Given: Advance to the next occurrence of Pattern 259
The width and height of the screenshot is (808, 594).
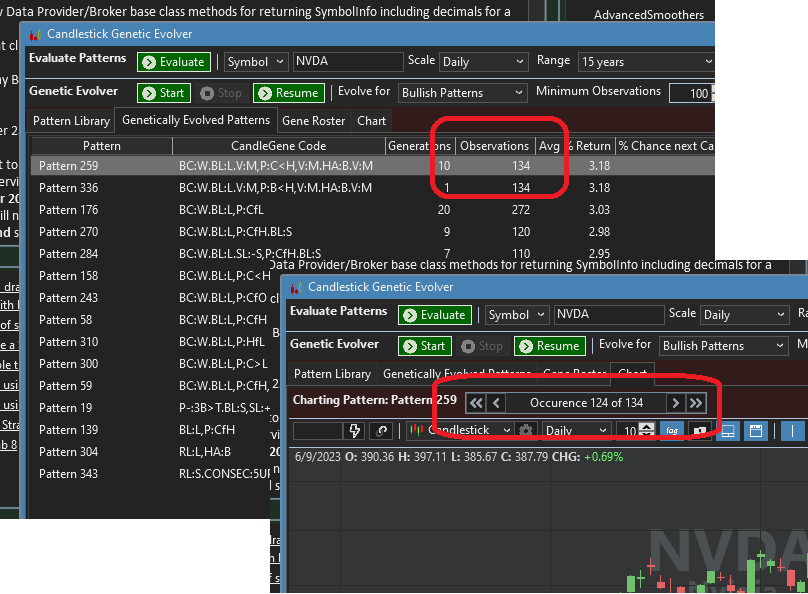Looking at the screenshot, I should pyautogui.click(x=675, y=401).
